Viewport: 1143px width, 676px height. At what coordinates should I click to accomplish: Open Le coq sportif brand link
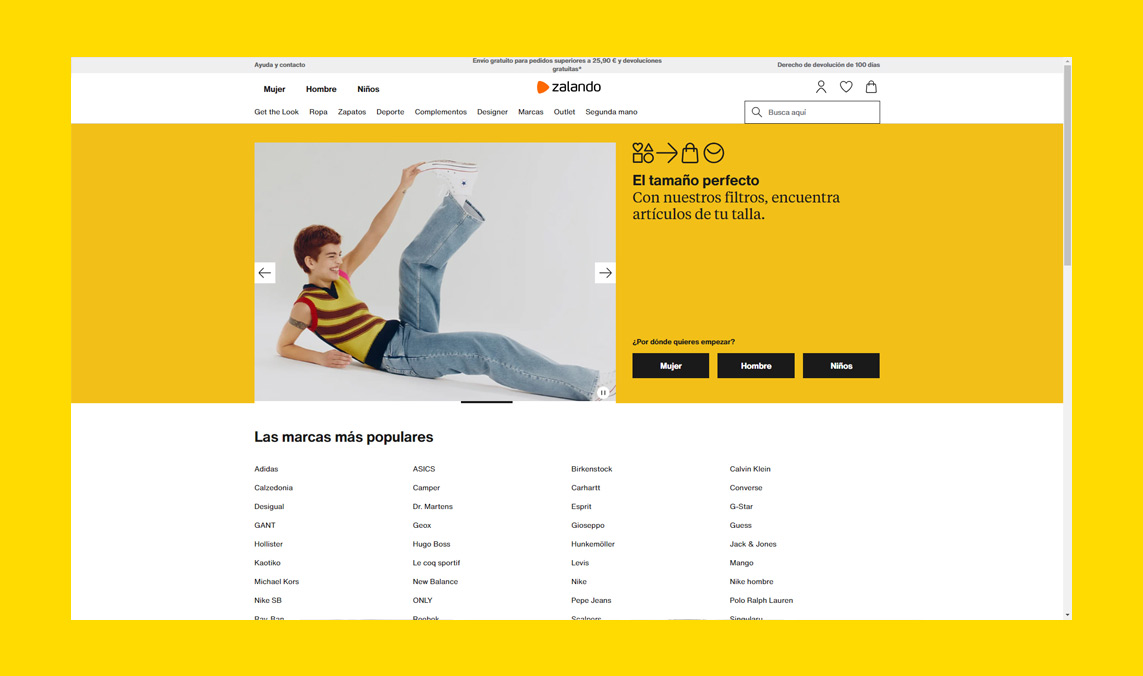(x=436, y=563)
